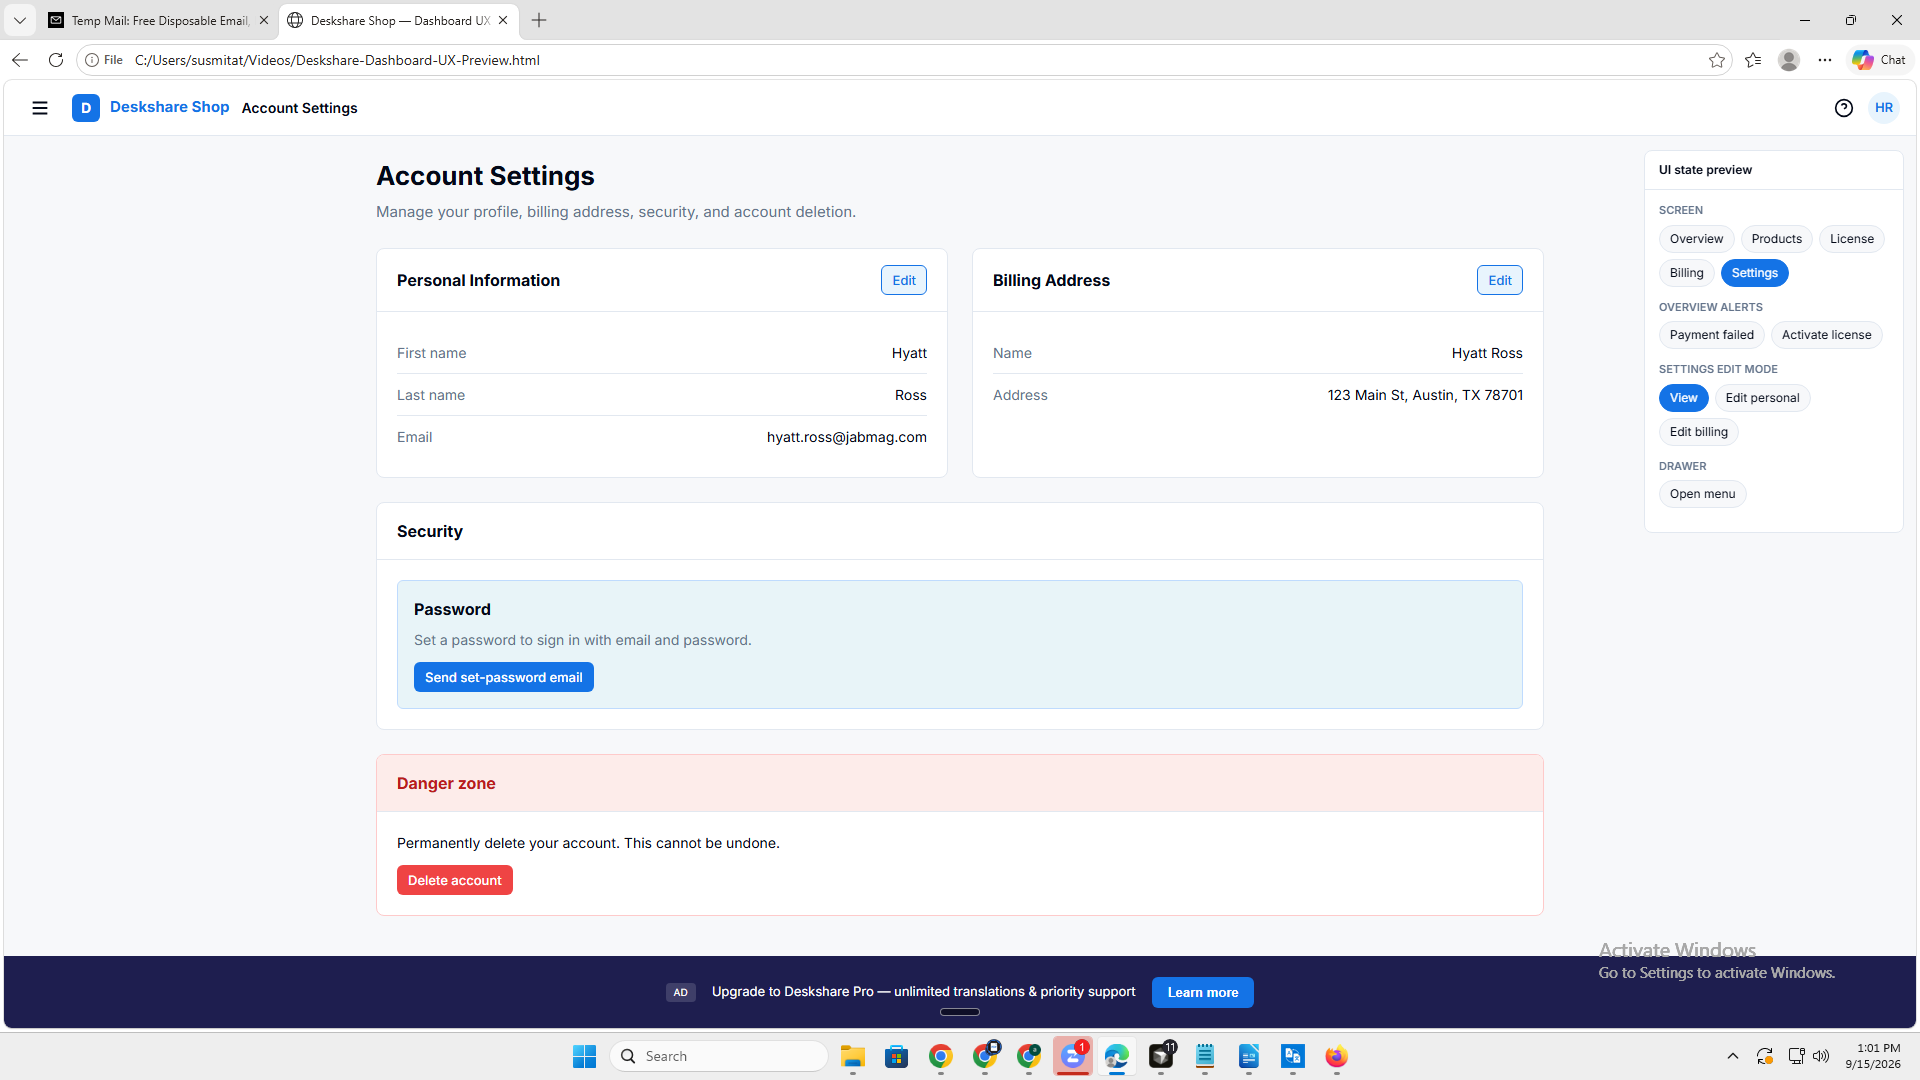
Task: Click the help question mark icon
Action: [1844, 108]
